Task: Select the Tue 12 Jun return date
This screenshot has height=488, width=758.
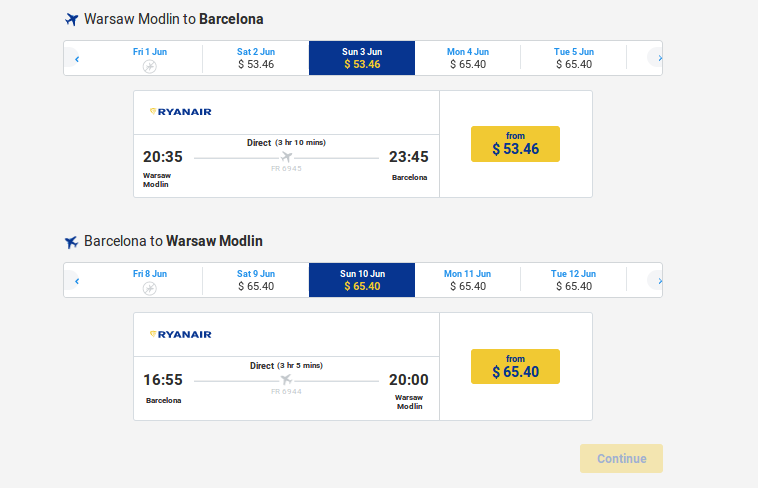Action: pyautogui.click(x=573, y=280)
